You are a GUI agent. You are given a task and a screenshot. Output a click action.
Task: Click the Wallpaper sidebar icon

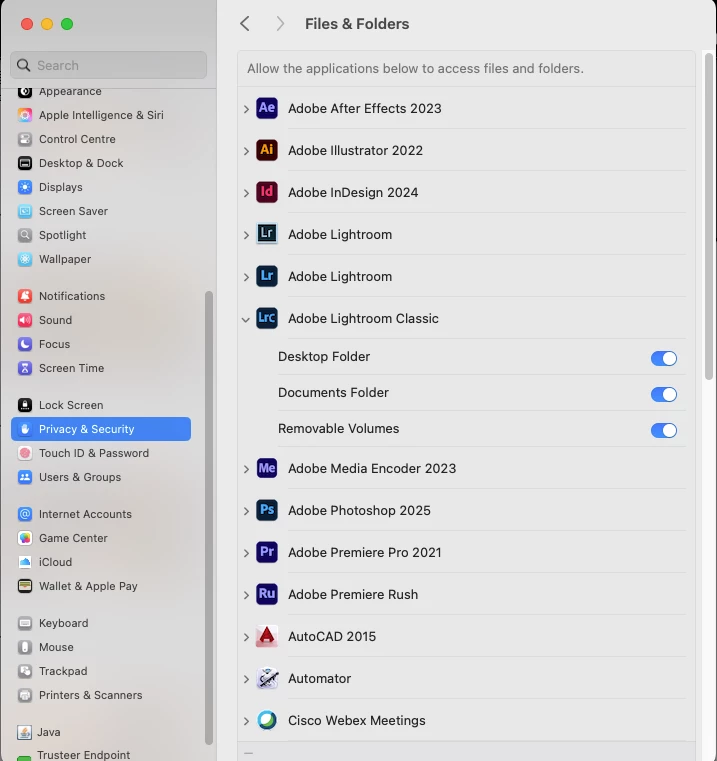tap(25, 259)
